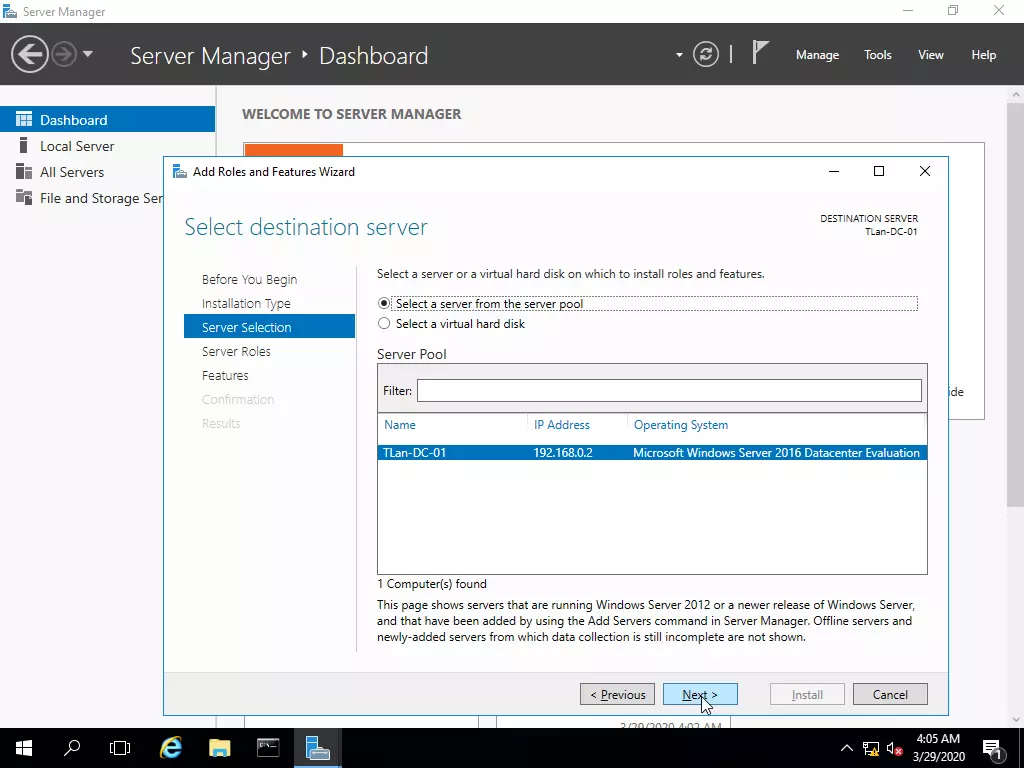Go to Features wizard step
This screenshot has width=1024, height=768.
click(x=225, y=376)
